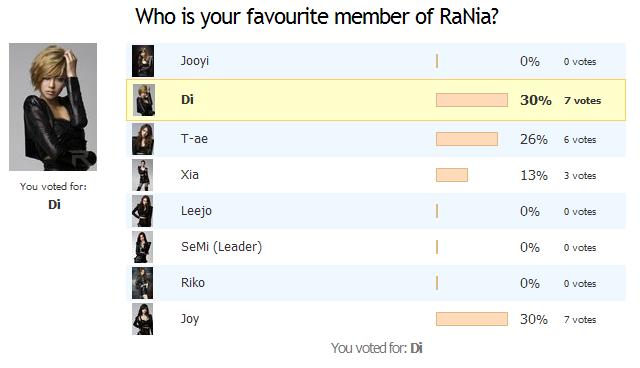The image size is (640, 368).
Task: Open Riko's thumbnail photo
Action: [142, 283]
